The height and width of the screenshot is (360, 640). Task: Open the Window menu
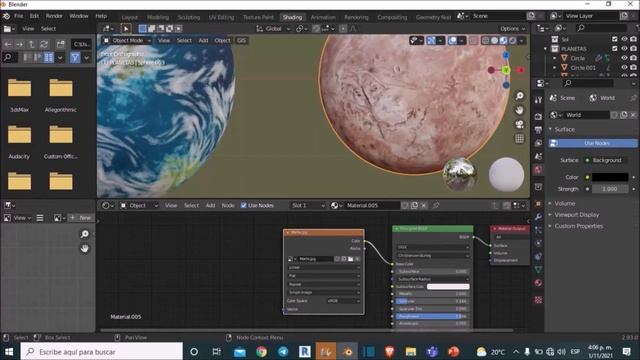[x=79, y=16]
